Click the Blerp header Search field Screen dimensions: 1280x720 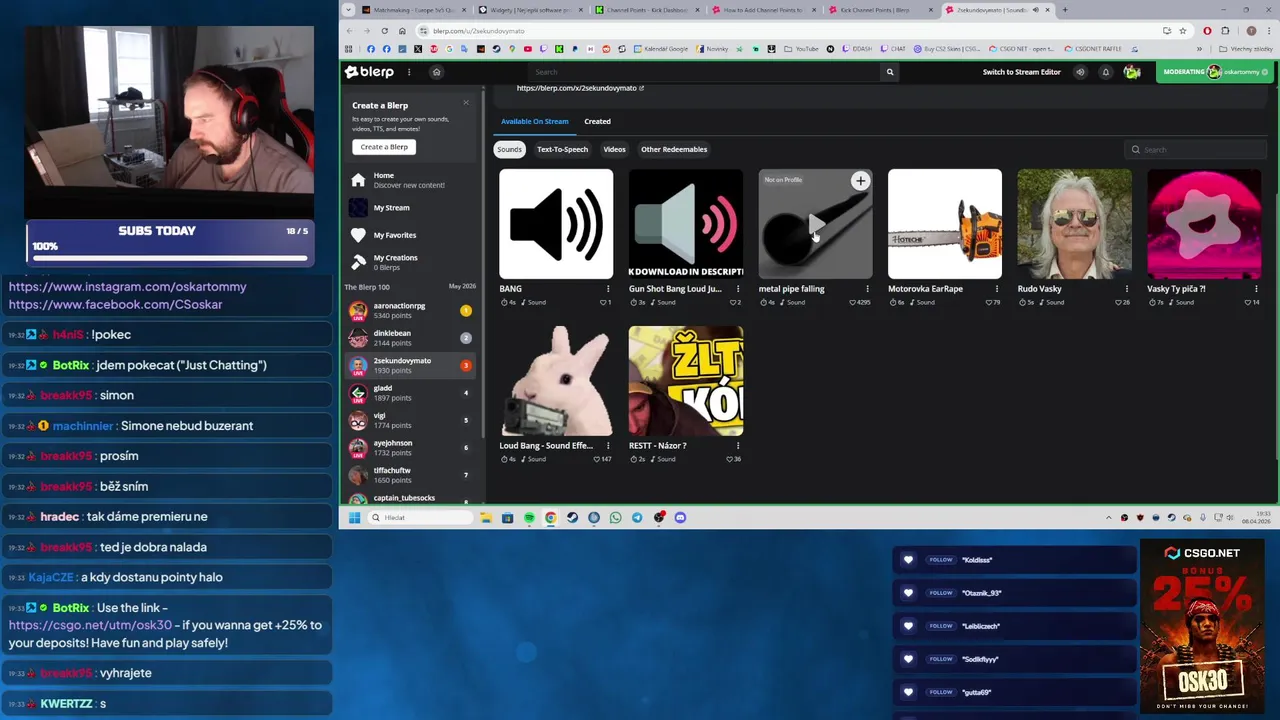(x=704, y=72)
